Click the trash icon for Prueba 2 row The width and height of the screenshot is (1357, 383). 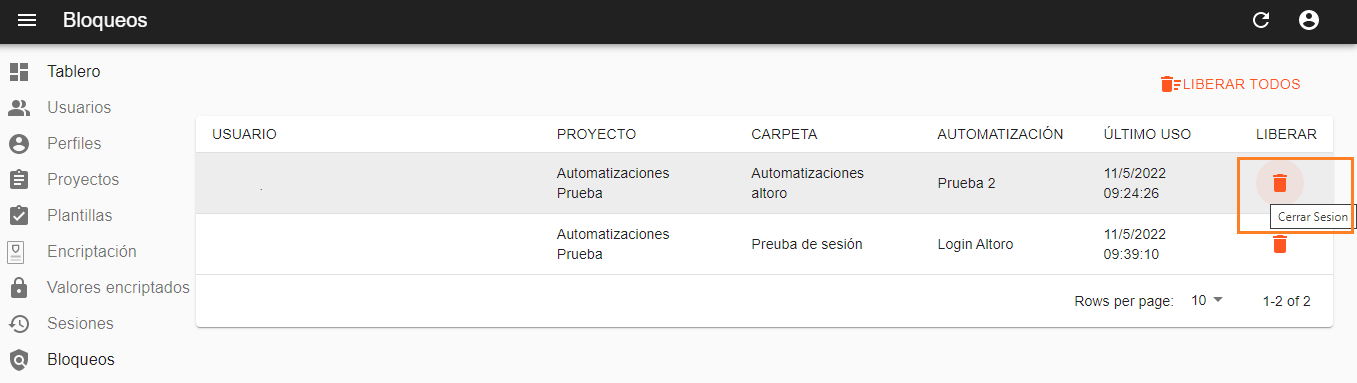(1279, 183)
